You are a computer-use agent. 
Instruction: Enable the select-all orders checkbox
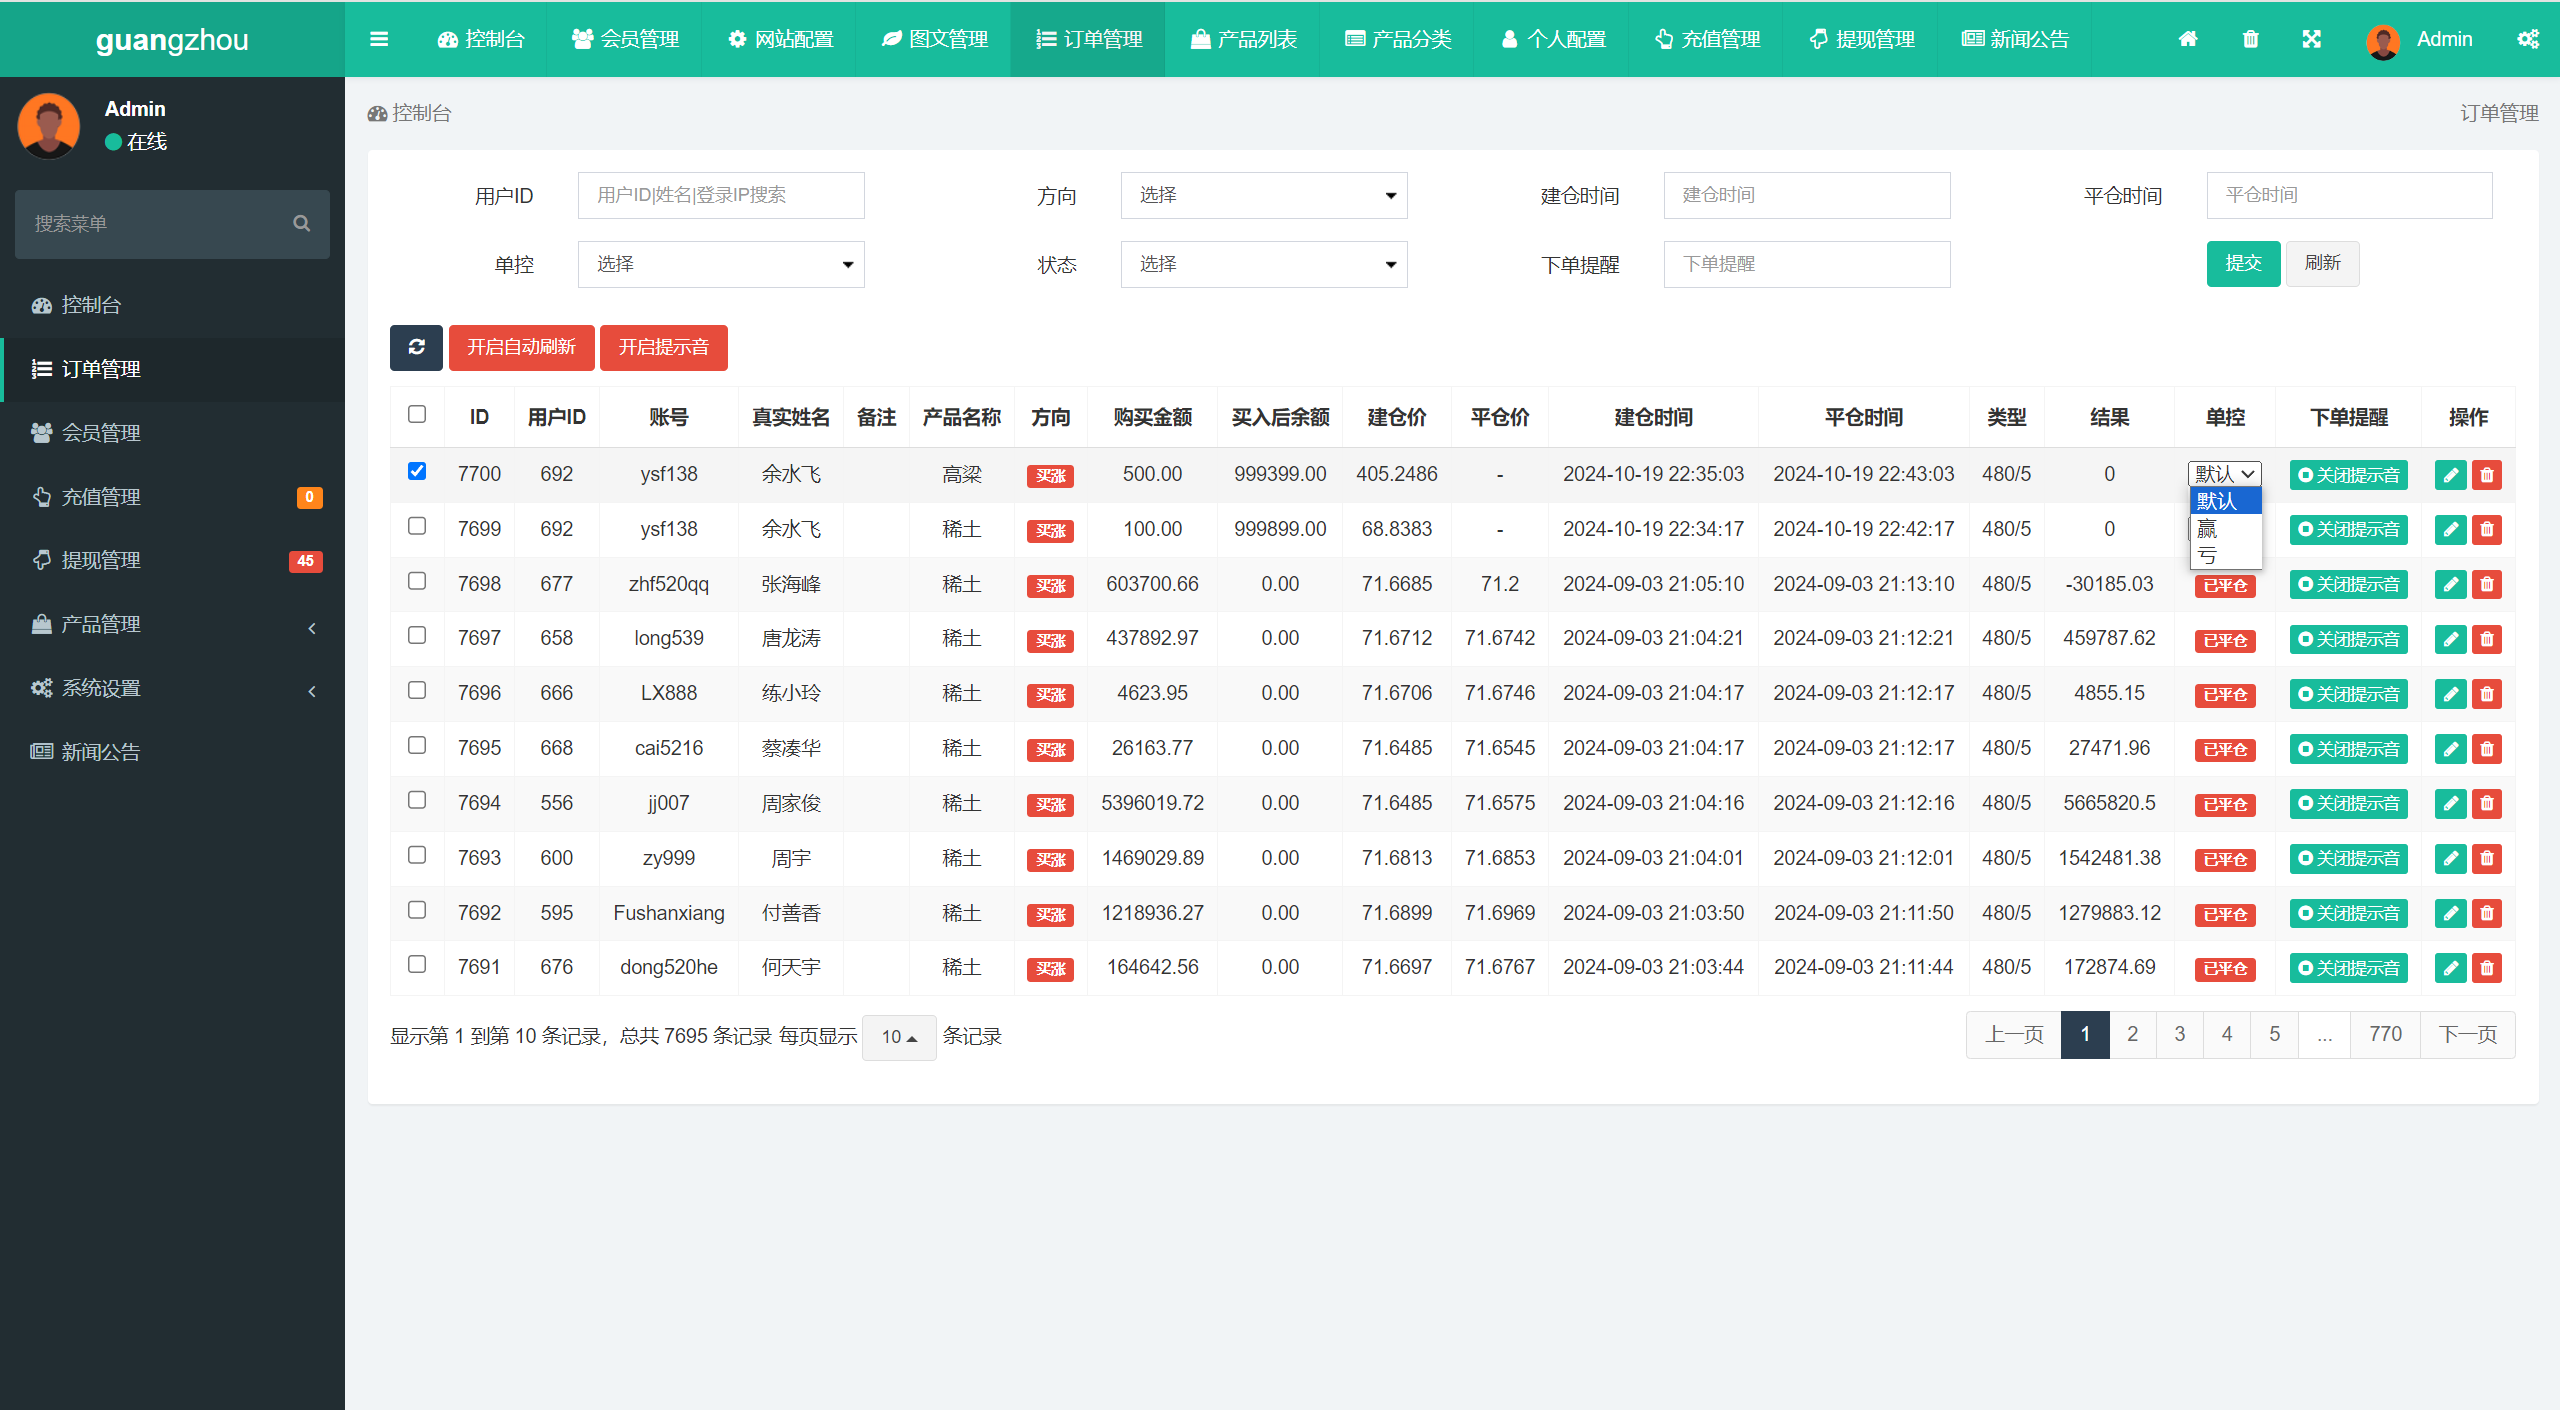(x=417, y=415)
